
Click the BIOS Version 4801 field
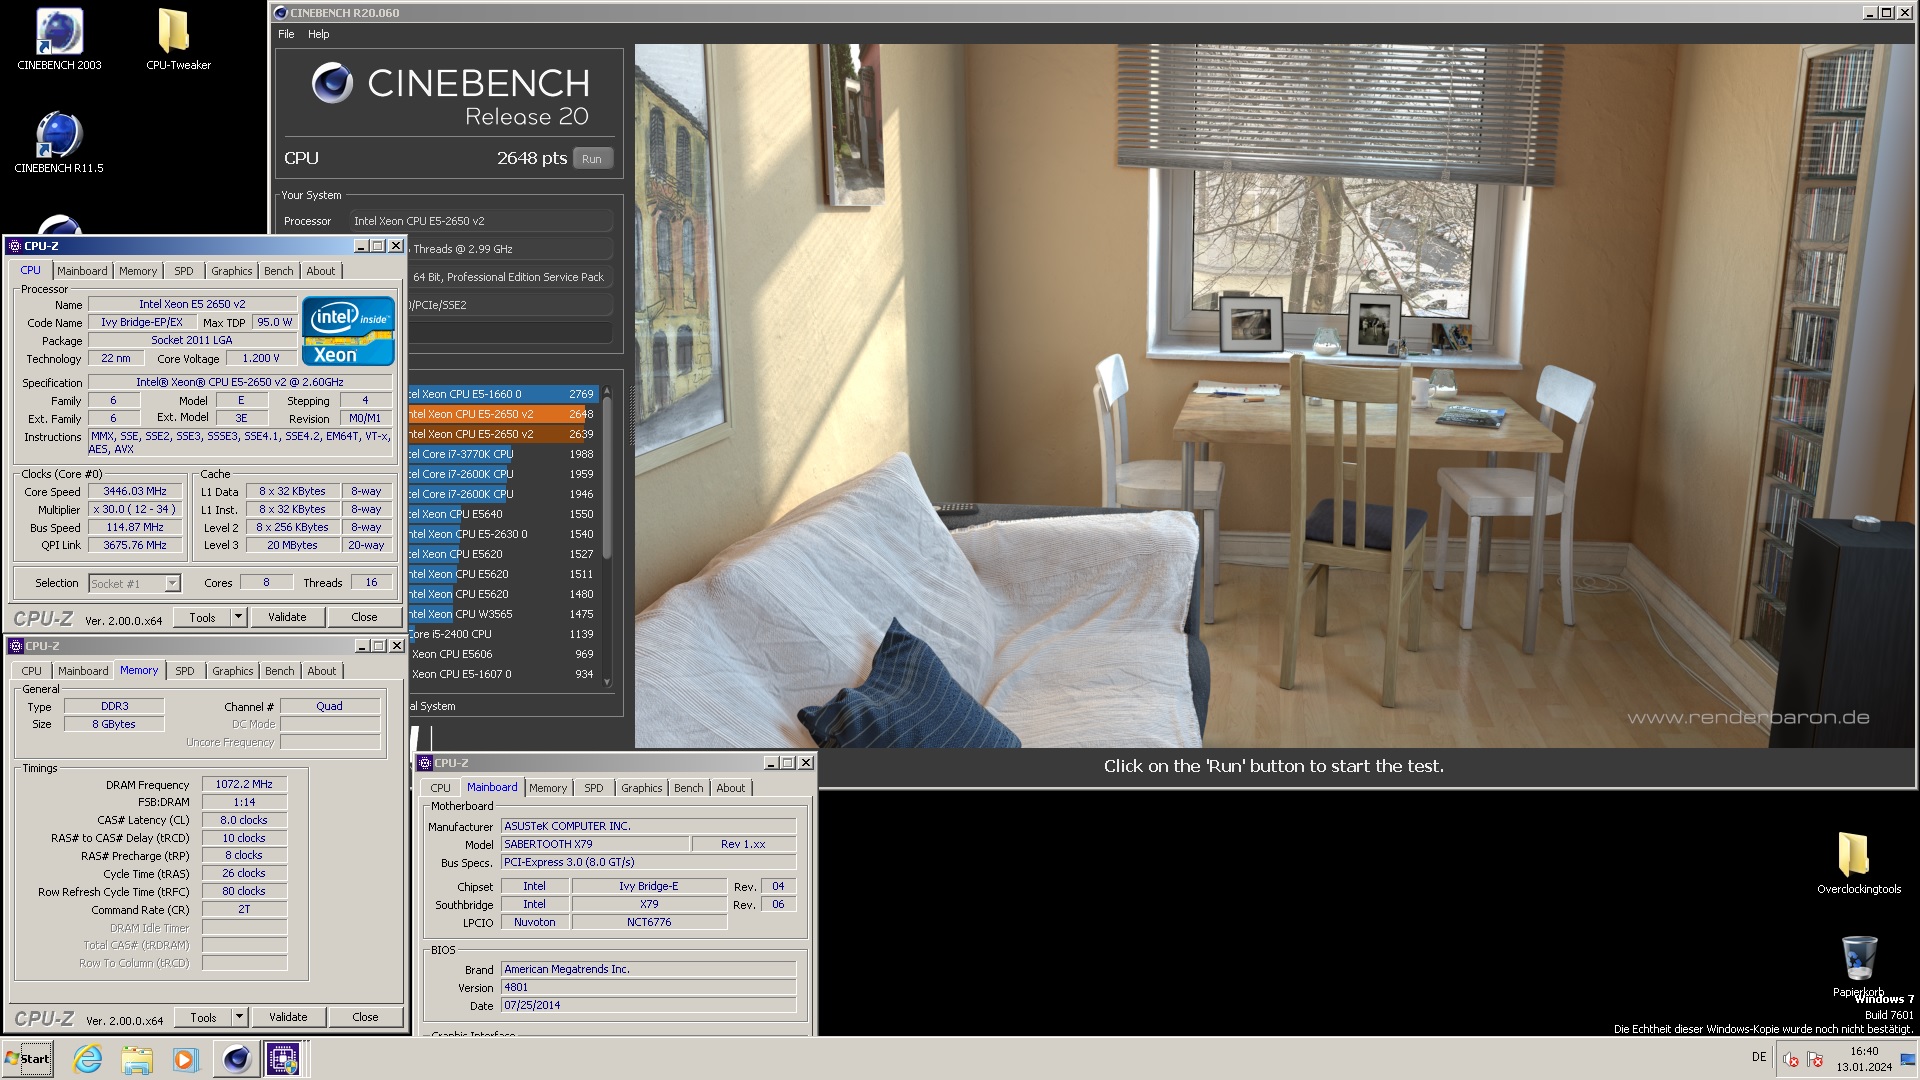[648, 987]
